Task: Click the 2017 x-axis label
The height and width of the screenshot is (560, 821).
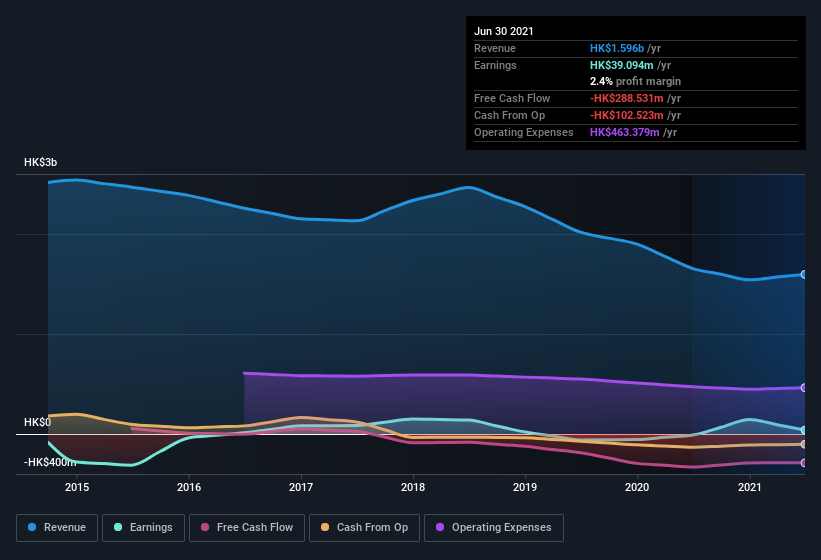Action: tap(301, 487)
